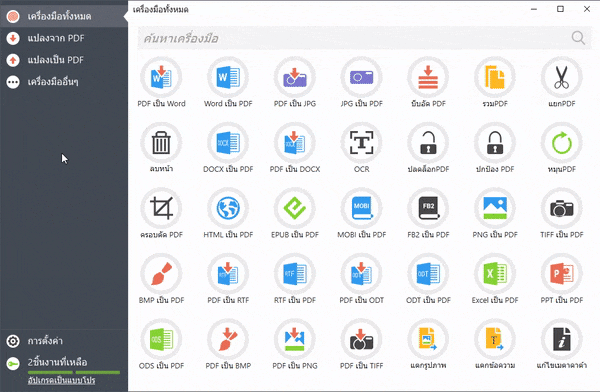
Task: Click the magnifier search icon
Action: 578,38
